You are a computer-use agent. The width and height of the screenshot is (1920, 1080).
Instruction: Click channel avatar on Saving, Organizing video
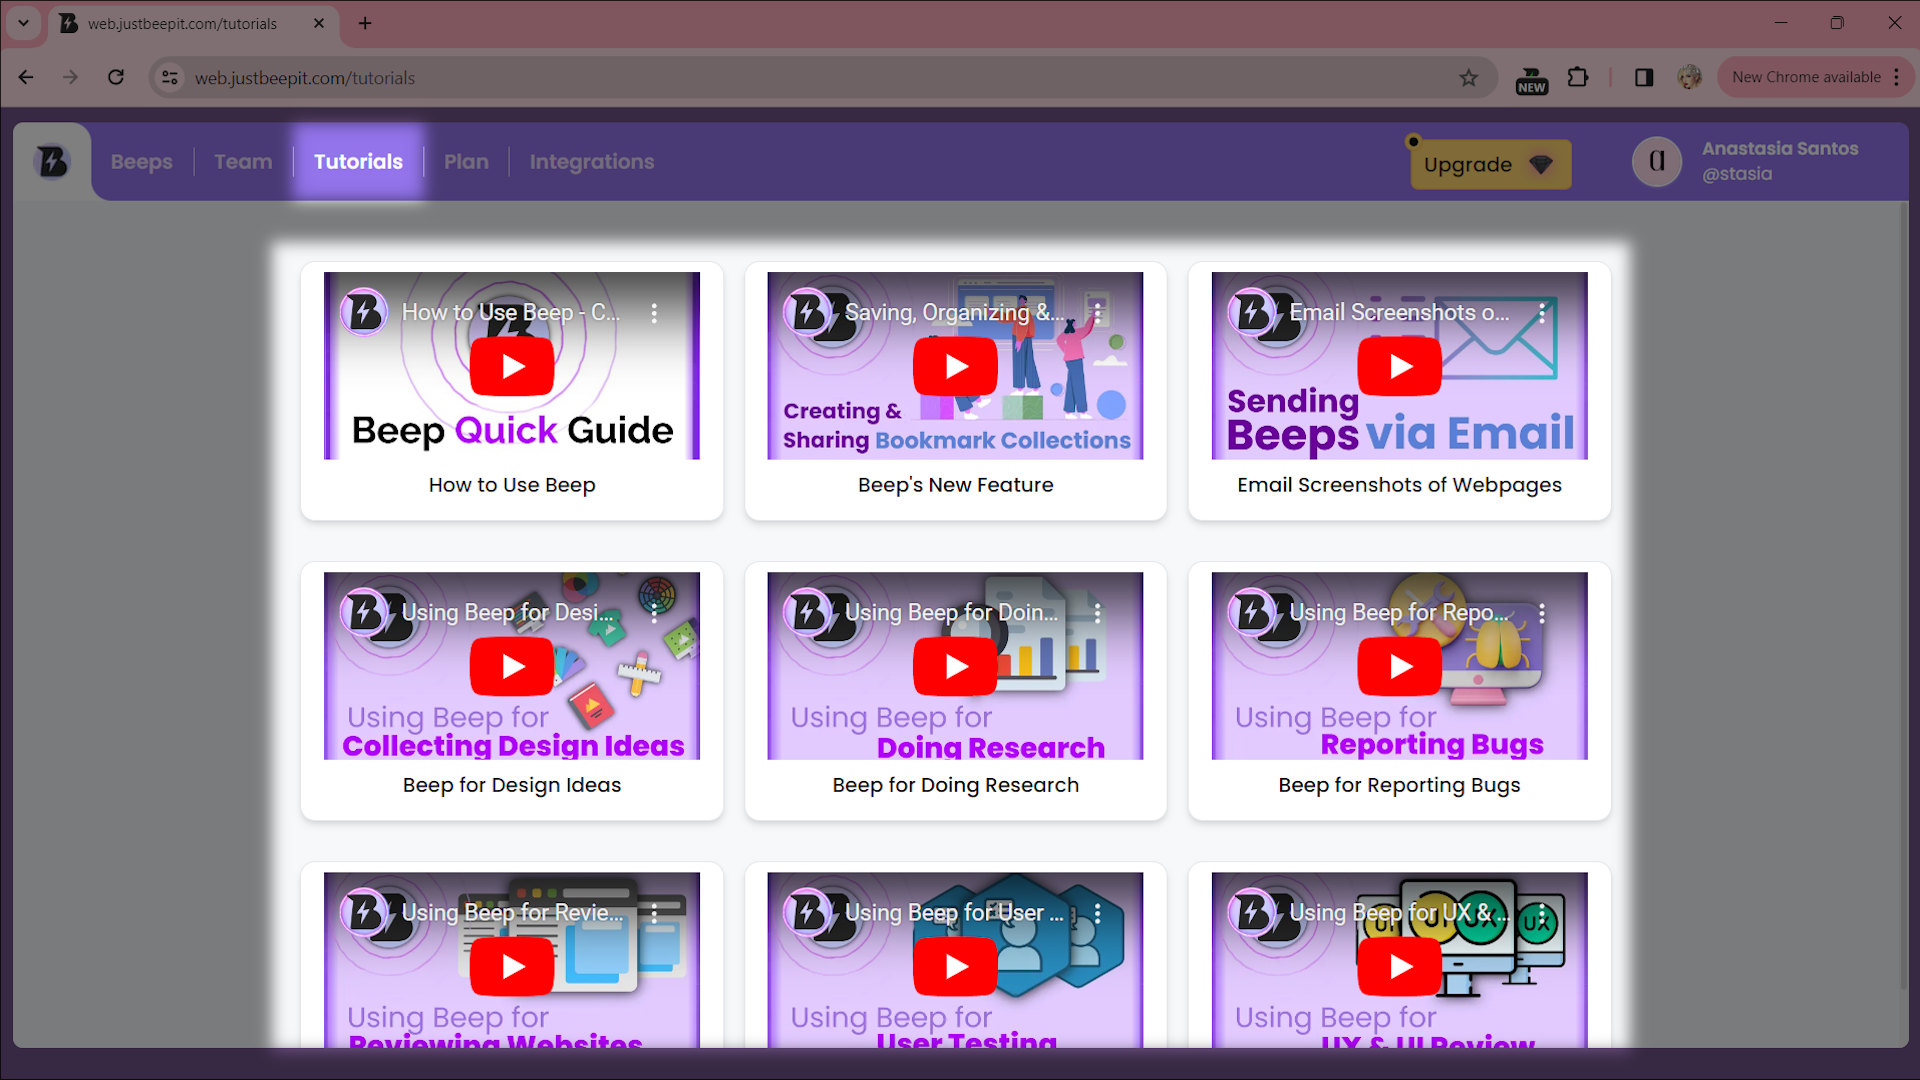point(807,313)
